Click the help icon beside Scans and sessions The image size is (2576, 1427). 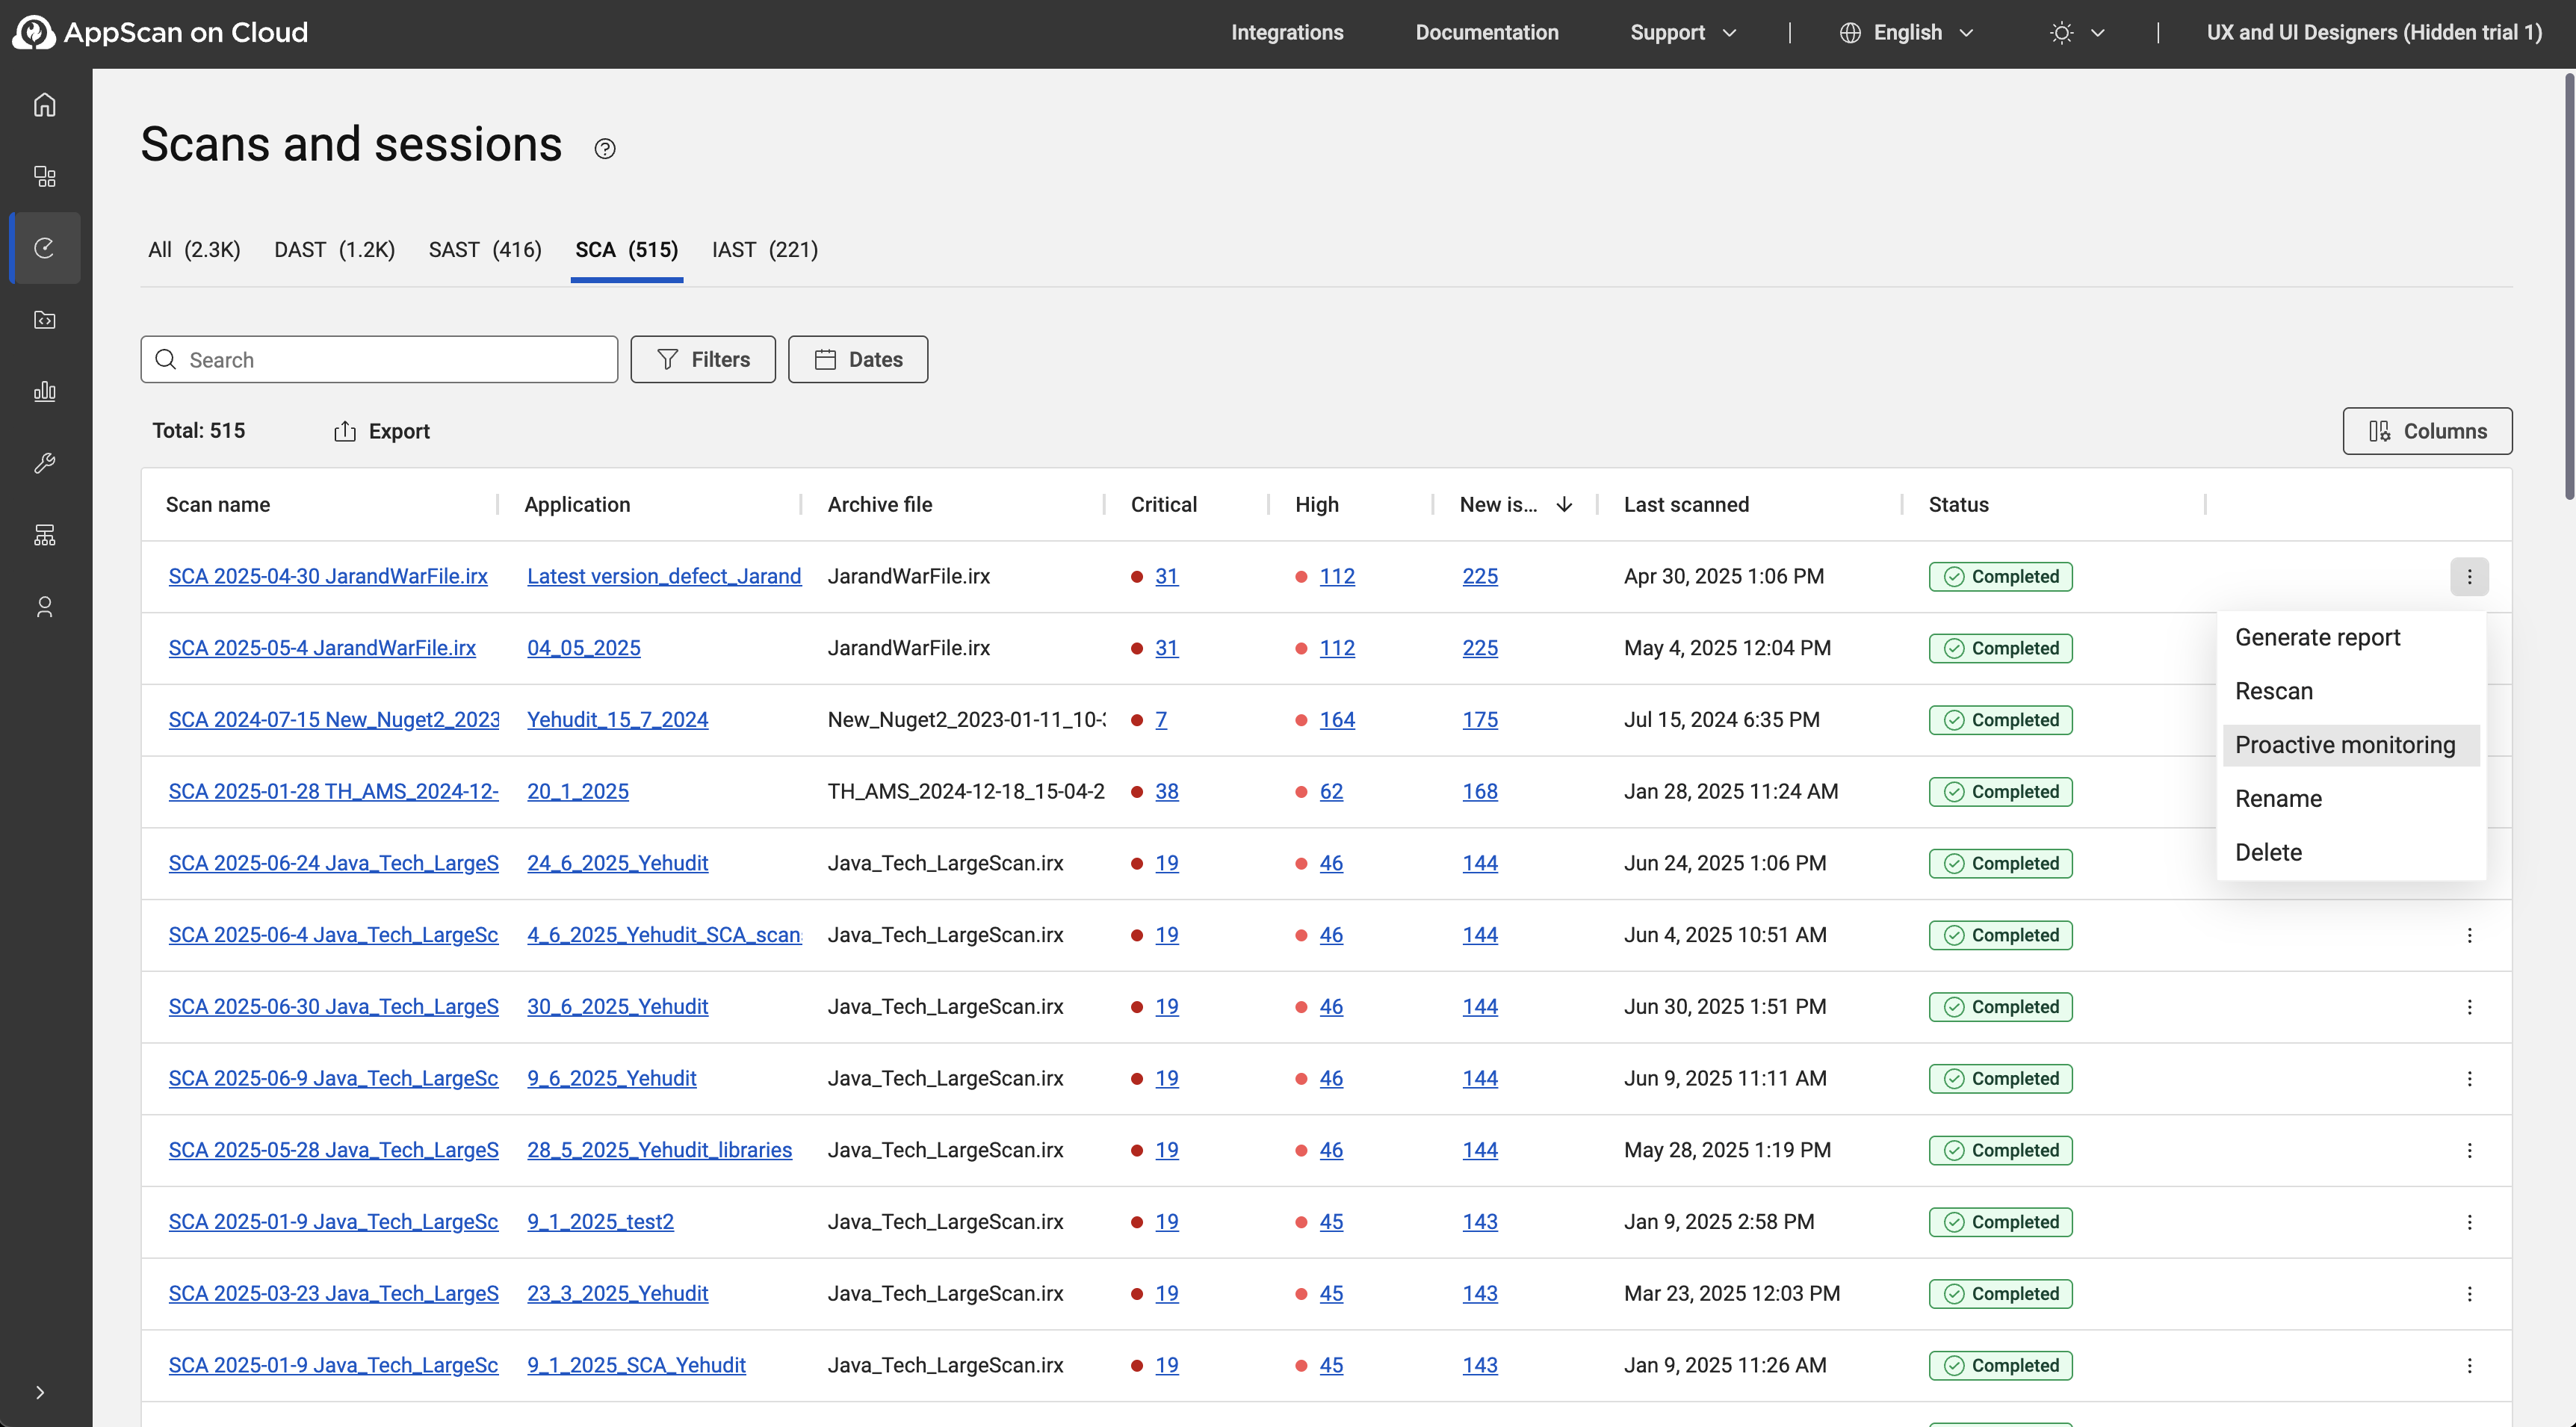[604, 149]
